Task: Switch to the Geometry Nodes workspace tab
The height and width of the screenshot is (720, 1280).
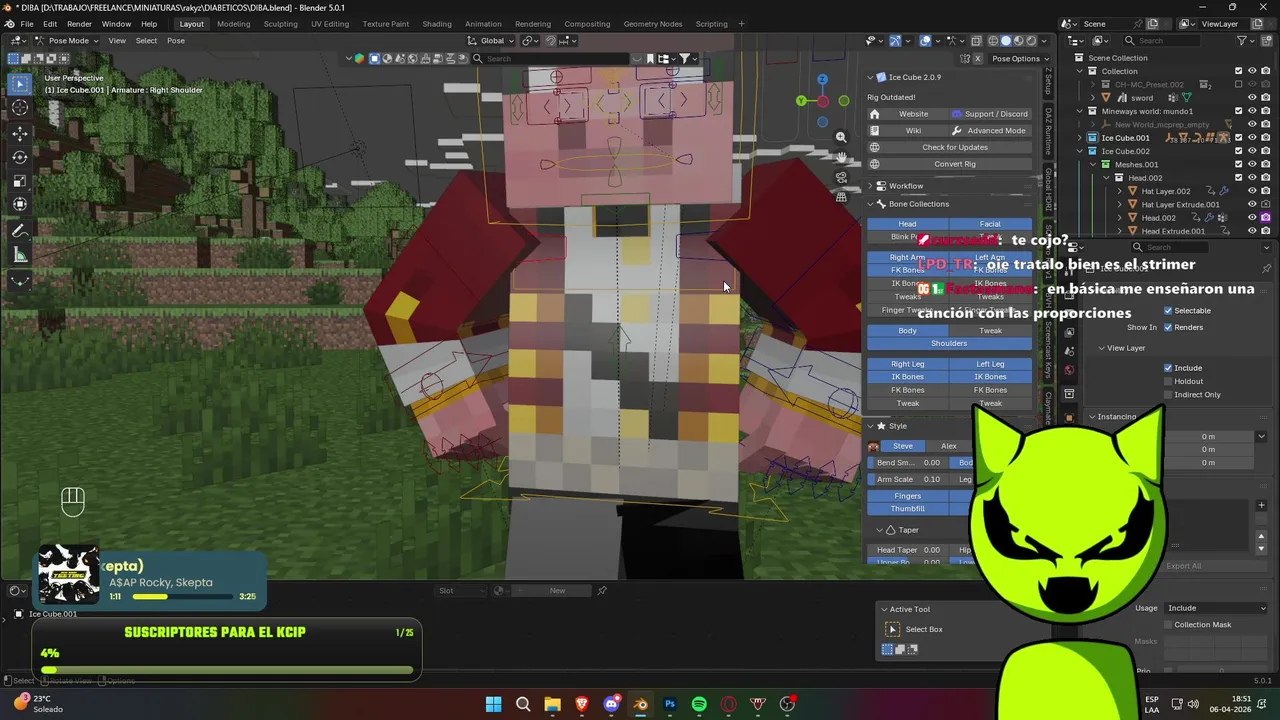Action: pos(652,24)
